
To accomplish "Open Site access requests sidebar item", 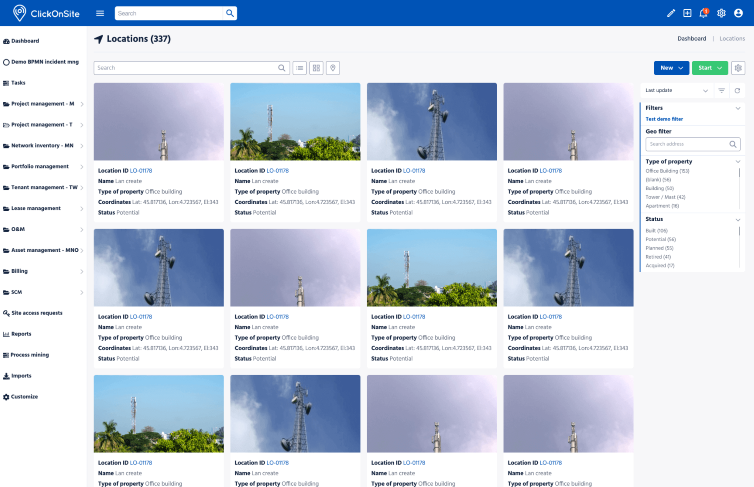I will (x=33, y=313).
